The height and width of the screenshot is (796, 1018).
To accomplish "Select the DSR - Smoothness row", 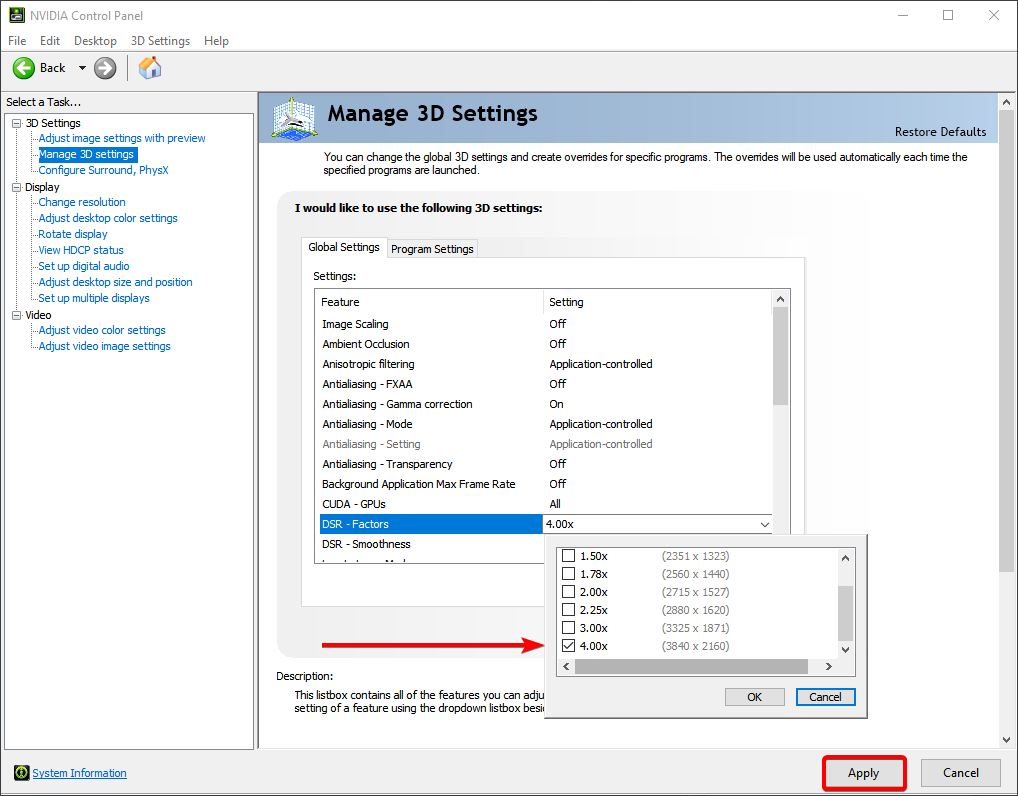I will tap(431, 544).
